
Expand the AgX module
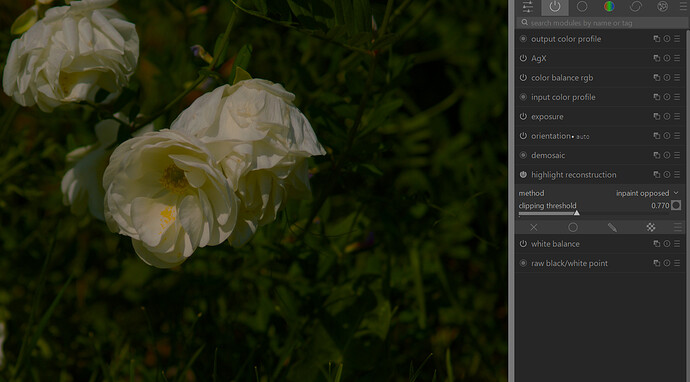pos(539,59)
